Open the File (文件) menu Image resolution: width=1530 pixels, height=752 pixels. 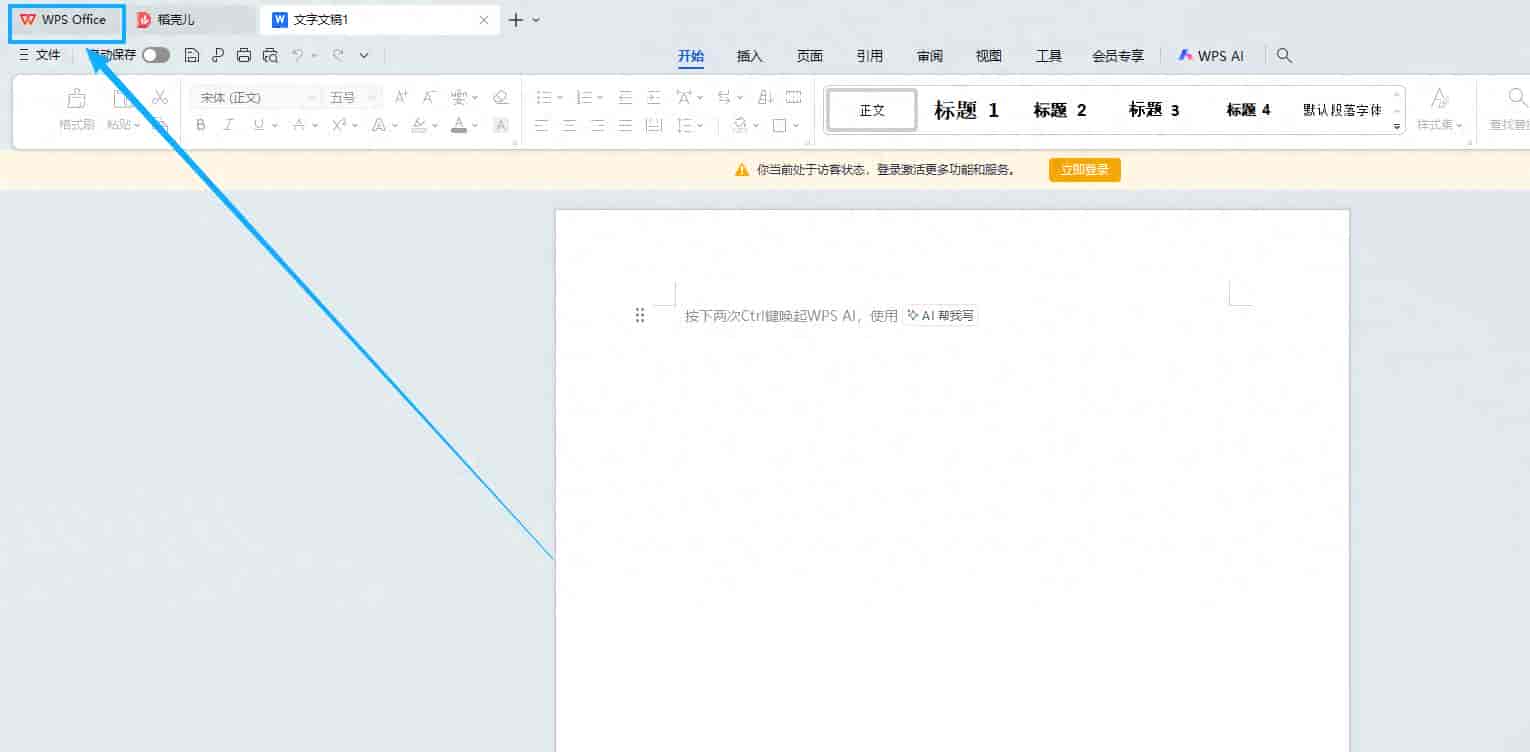pyautogui.click(x=39, y=56)
